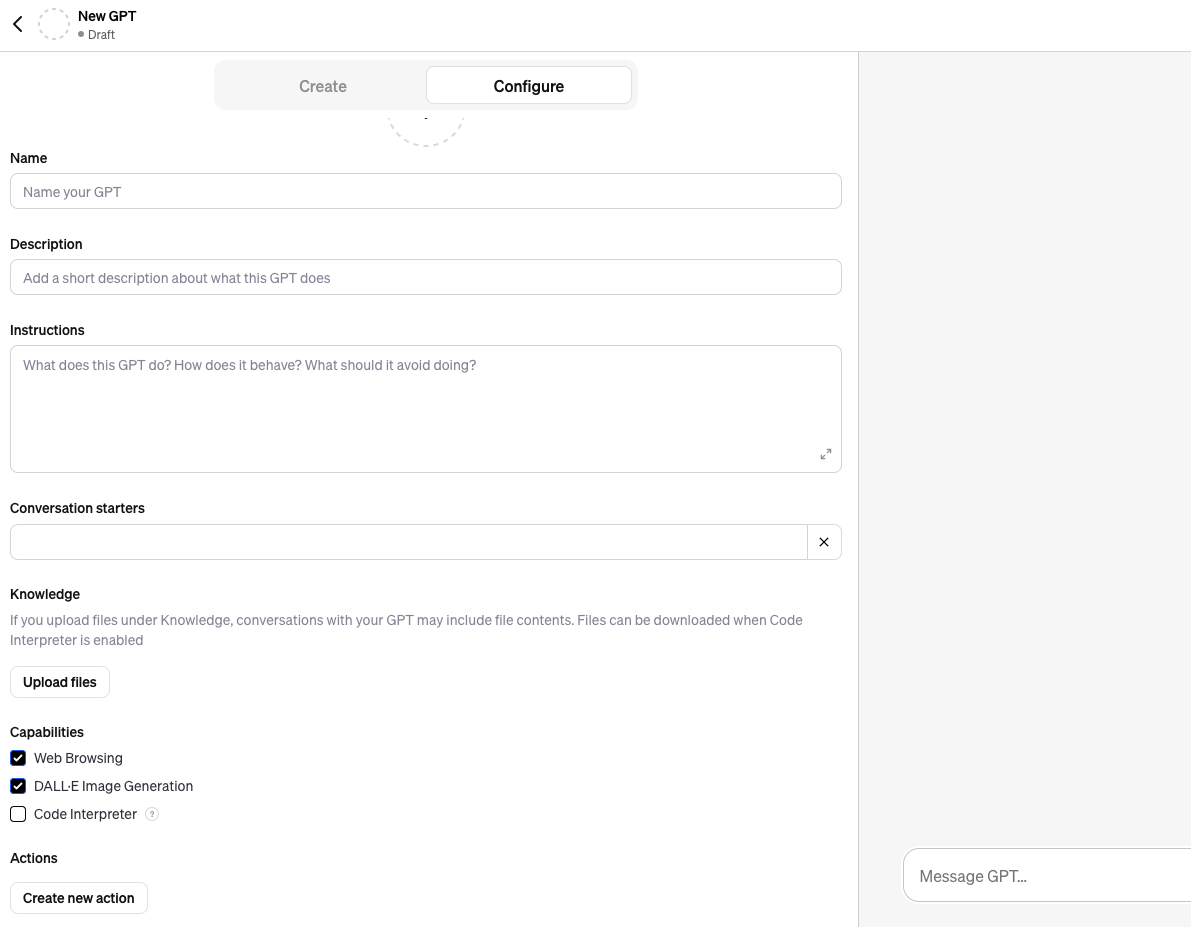The height and width of the screenshot is (927, 1191).
Task: Enable the Code Interpreter checkbox
Action: pos(18,814)
